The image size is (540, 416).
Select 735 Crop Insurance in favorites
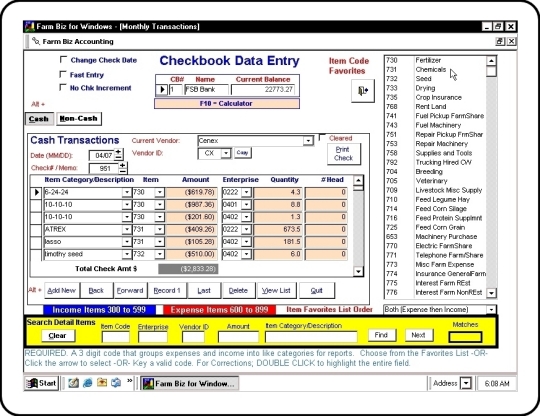click(435, 97)
